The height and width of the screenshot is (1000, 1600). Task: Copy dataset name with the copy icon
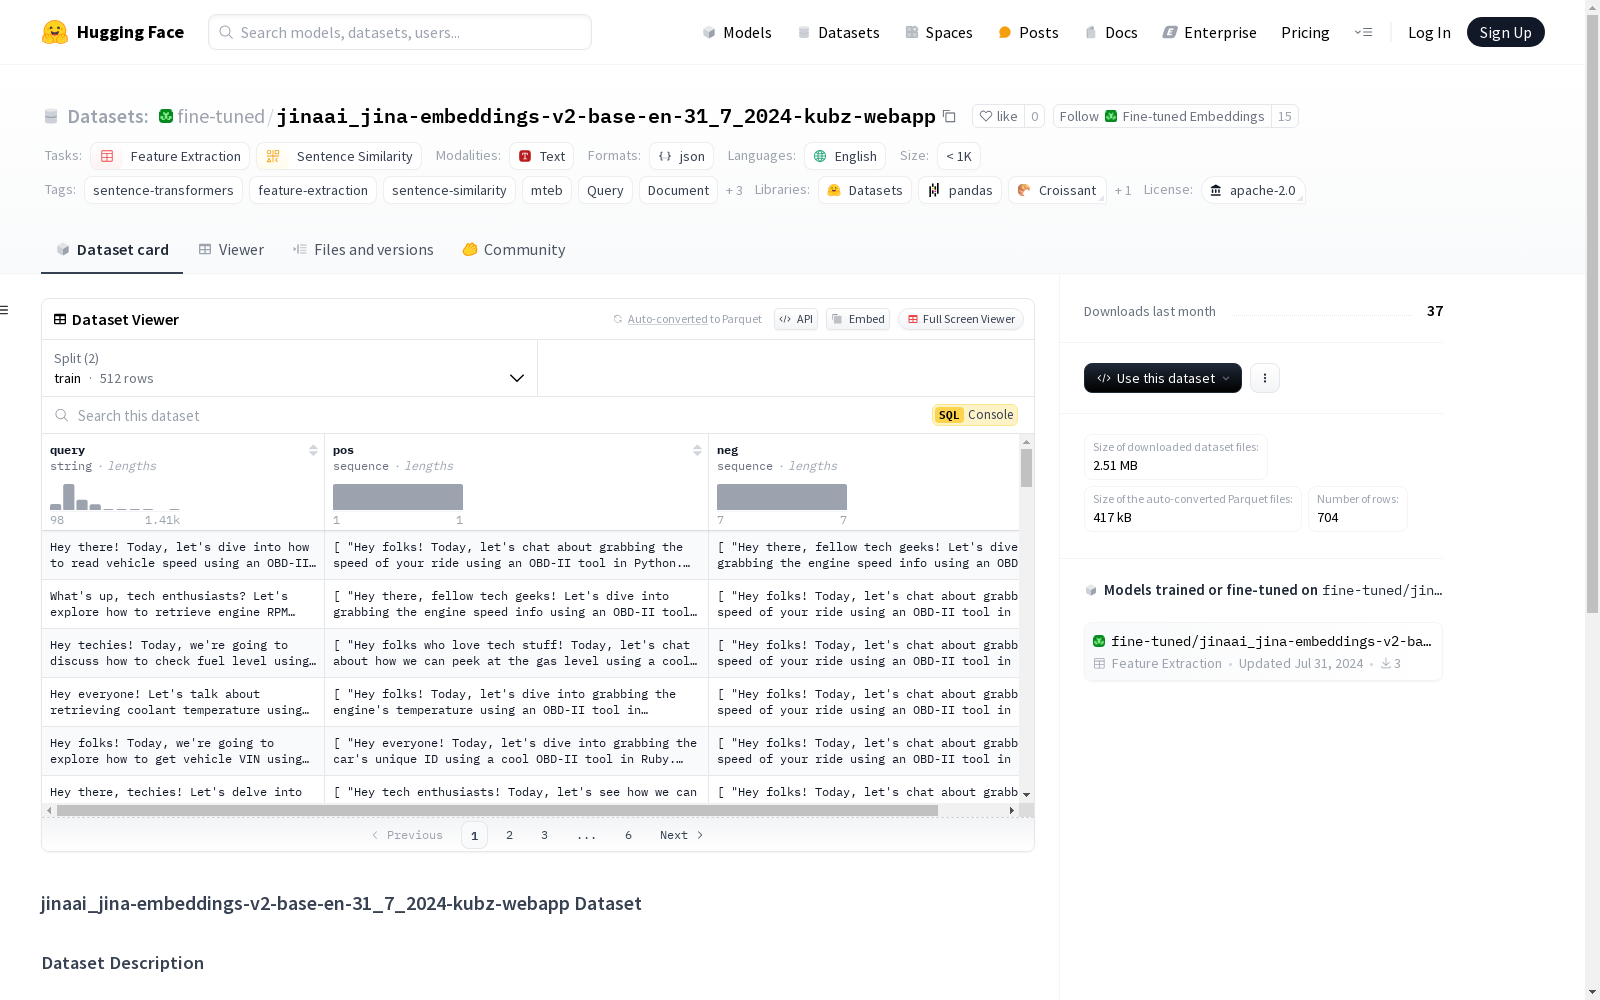(949, 117)
